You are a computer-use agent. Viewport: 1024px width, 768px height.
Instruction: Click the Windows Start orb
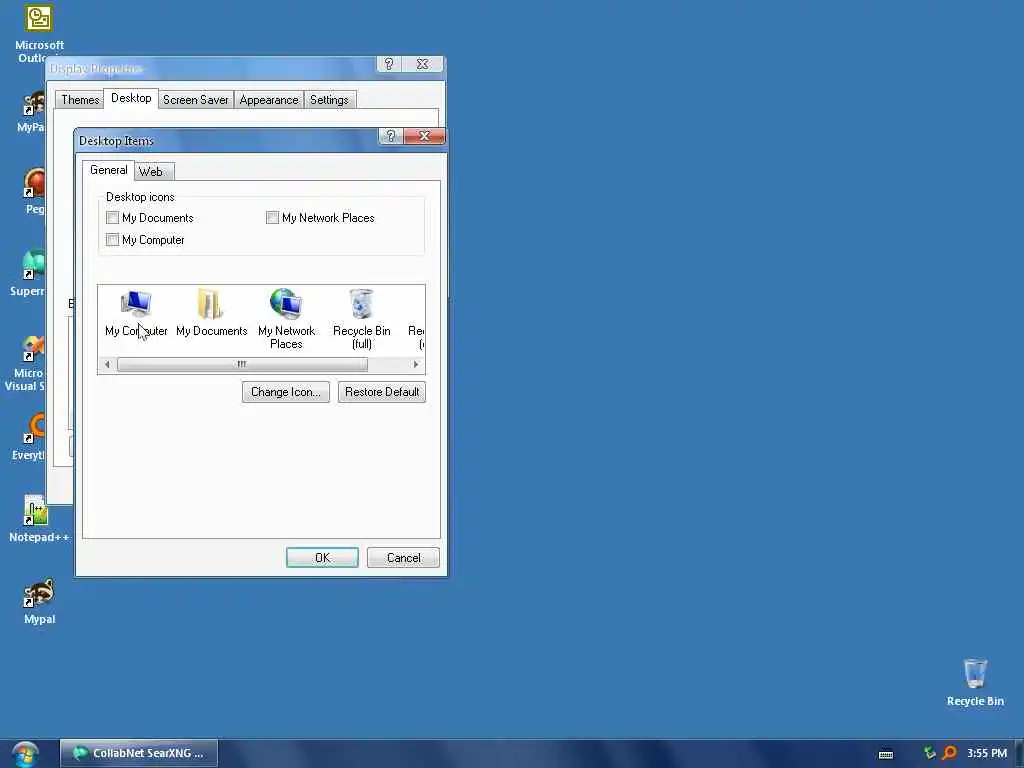click(25, 754)
